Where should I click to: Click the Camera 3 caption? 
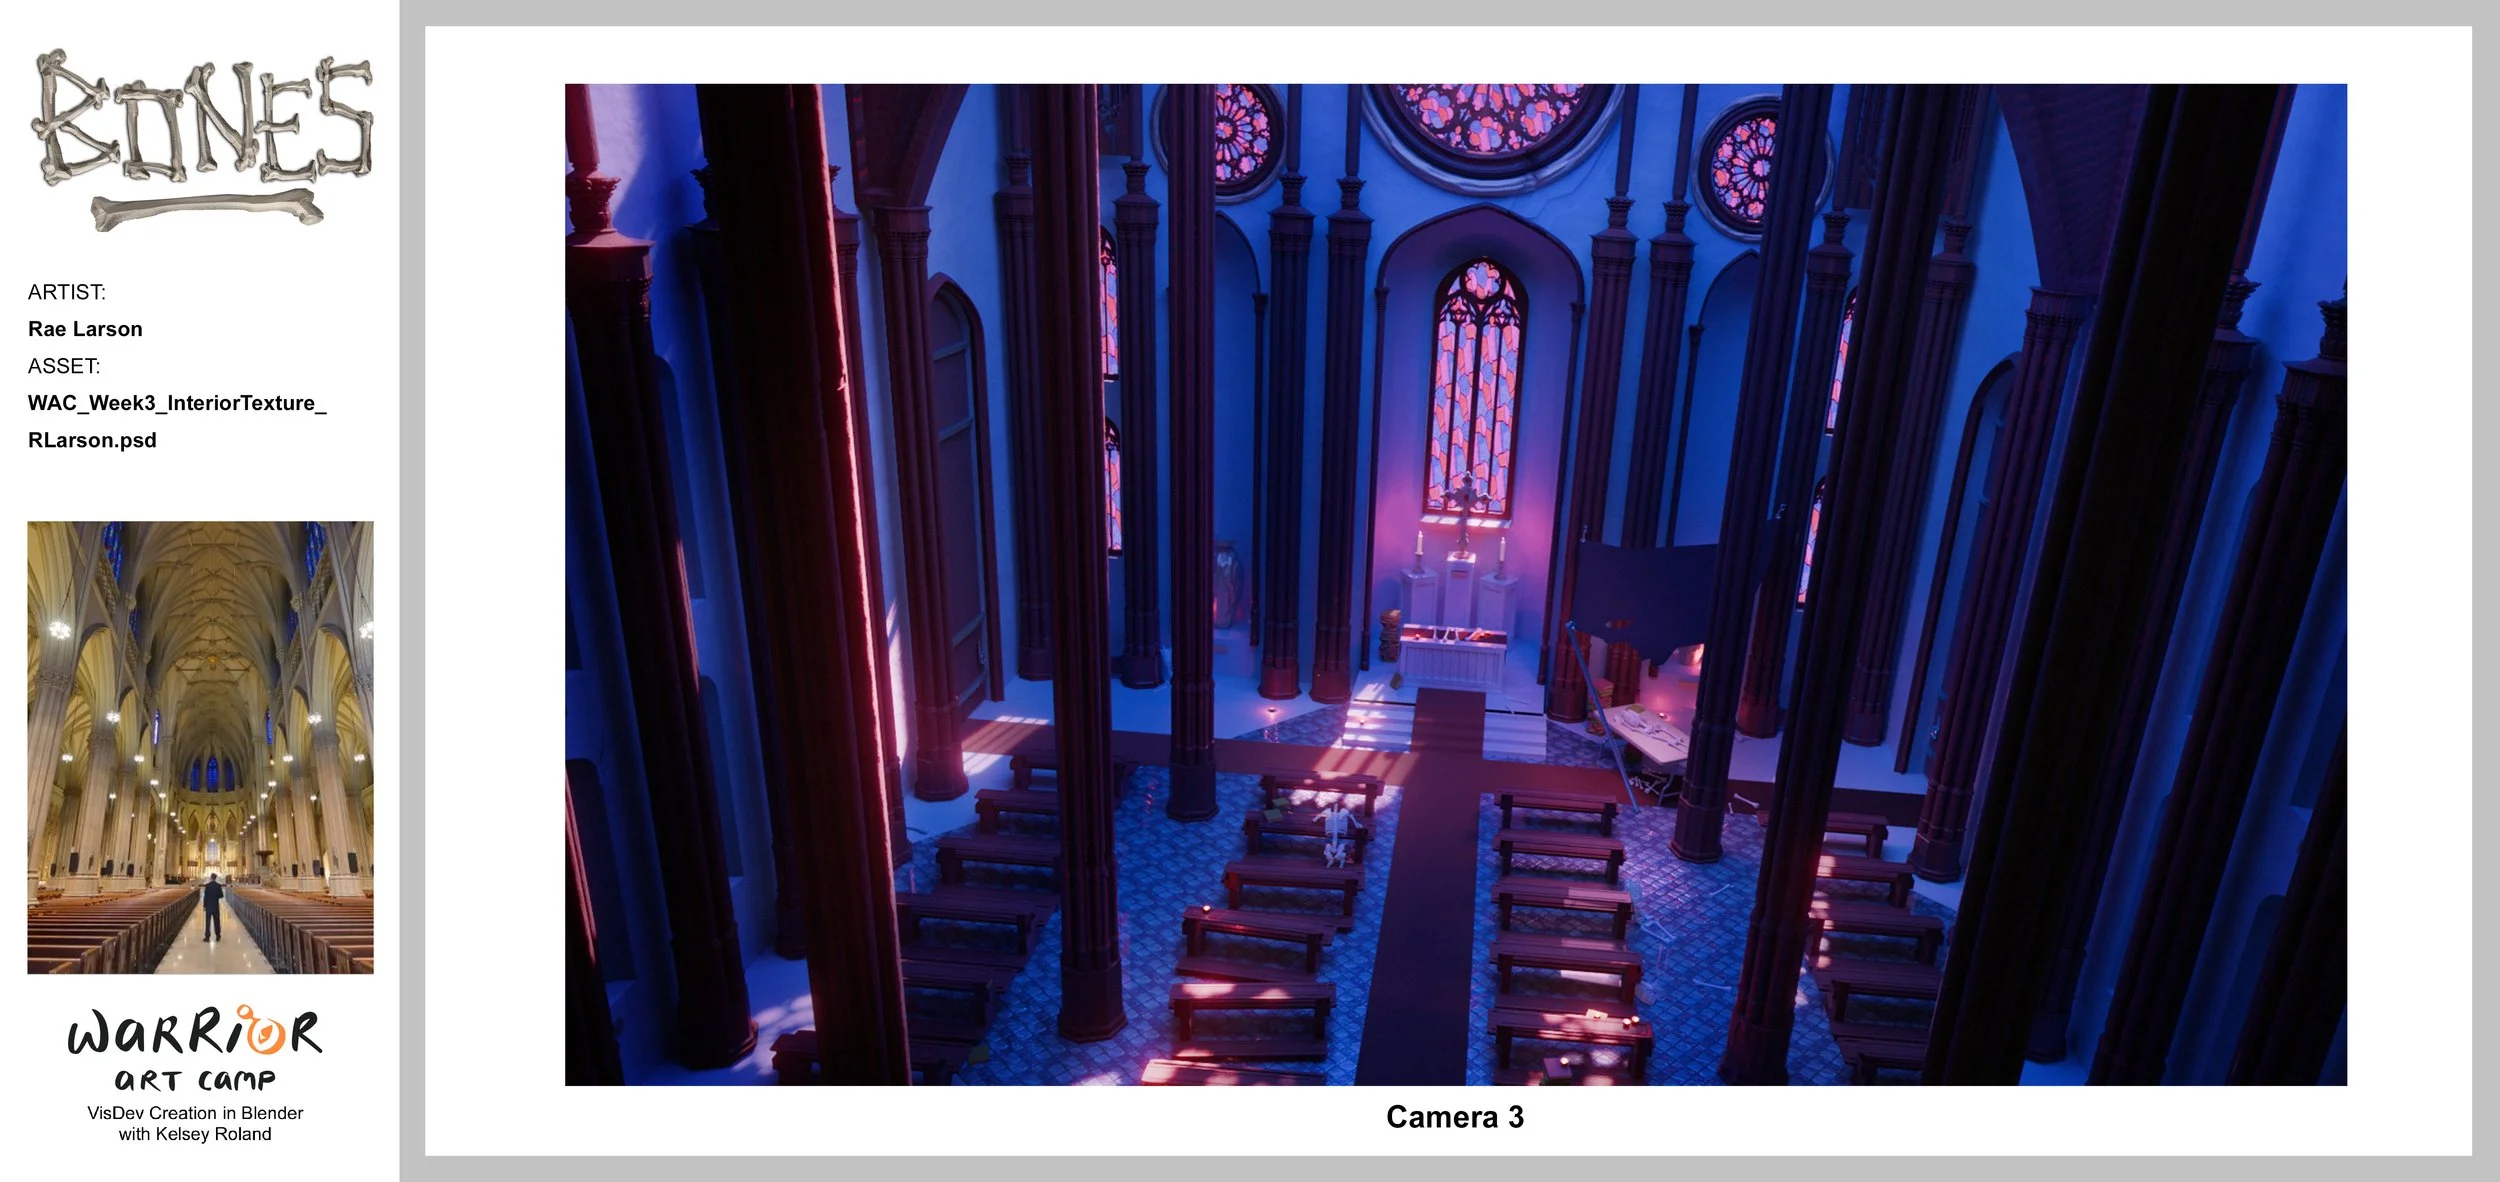[x=1454, y=1117]
